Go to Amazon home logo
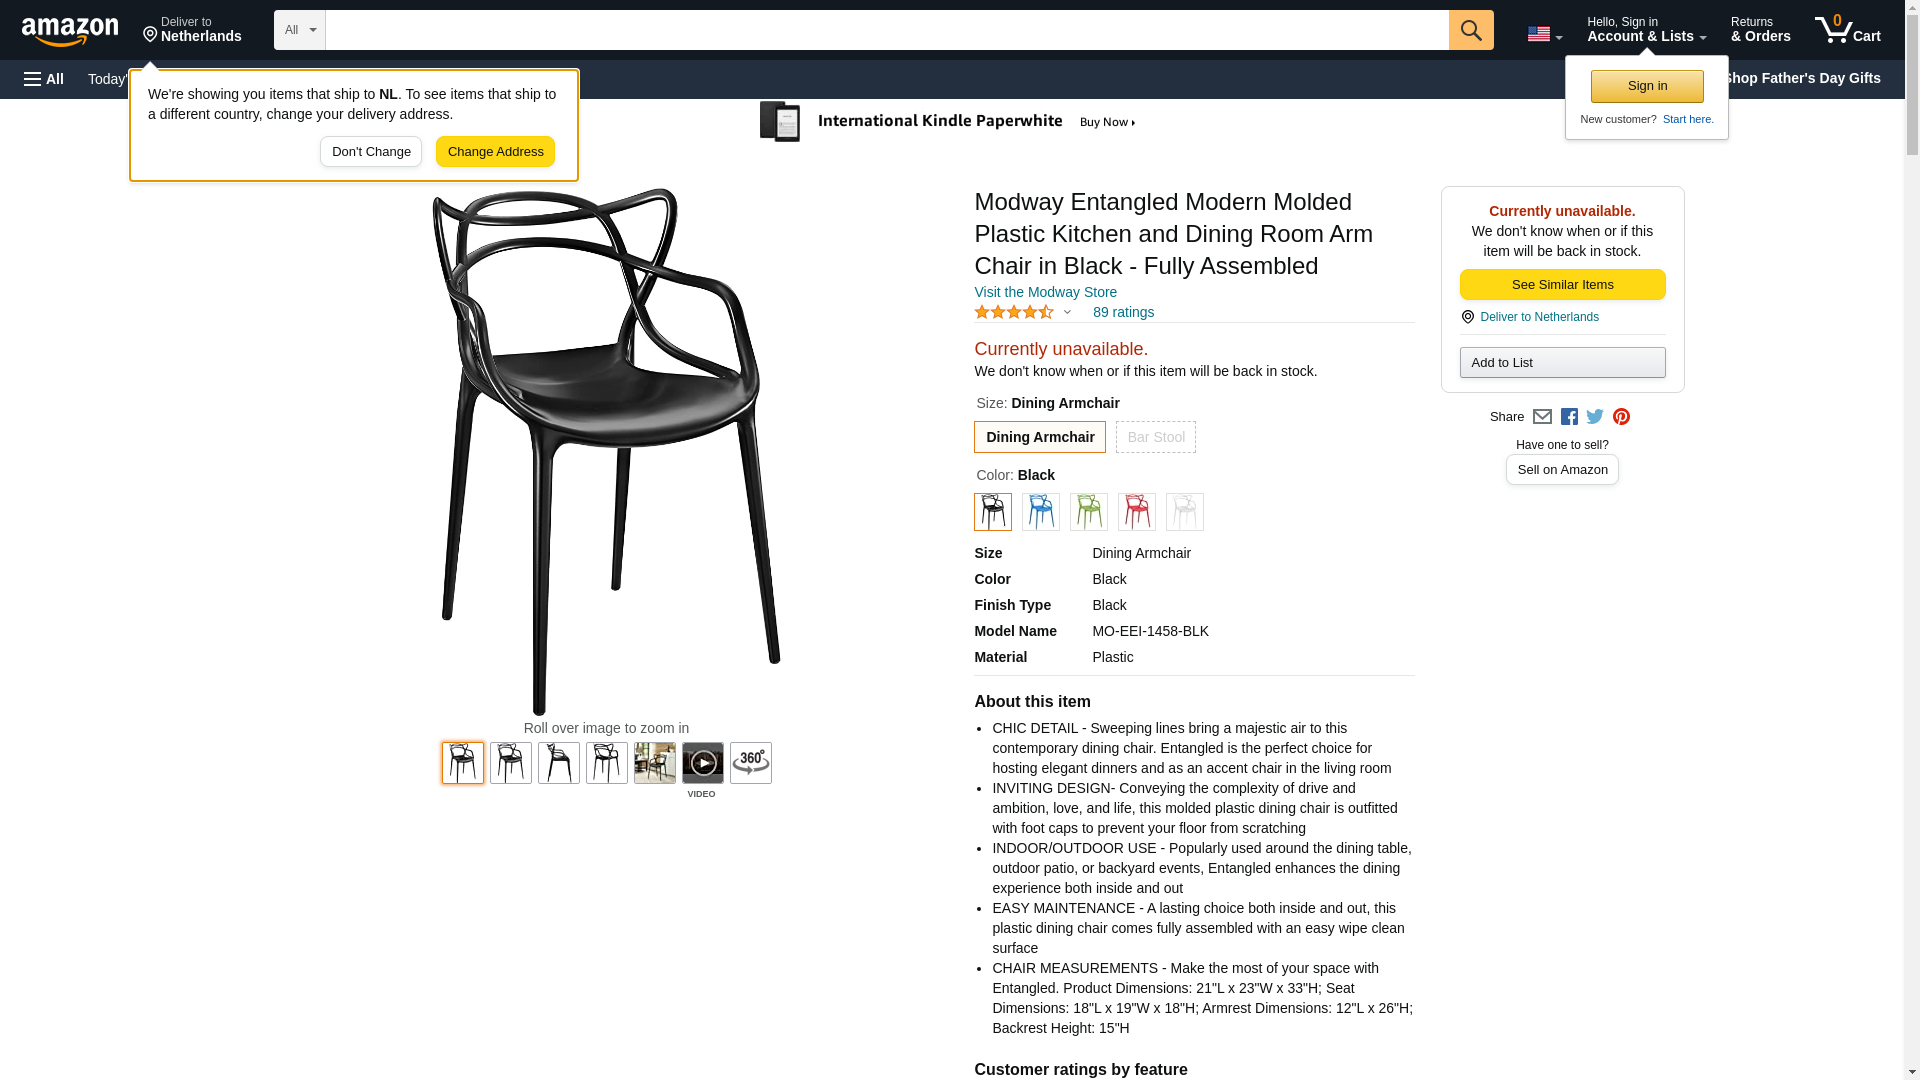Screen dimensions: 1920x1080 70,31
